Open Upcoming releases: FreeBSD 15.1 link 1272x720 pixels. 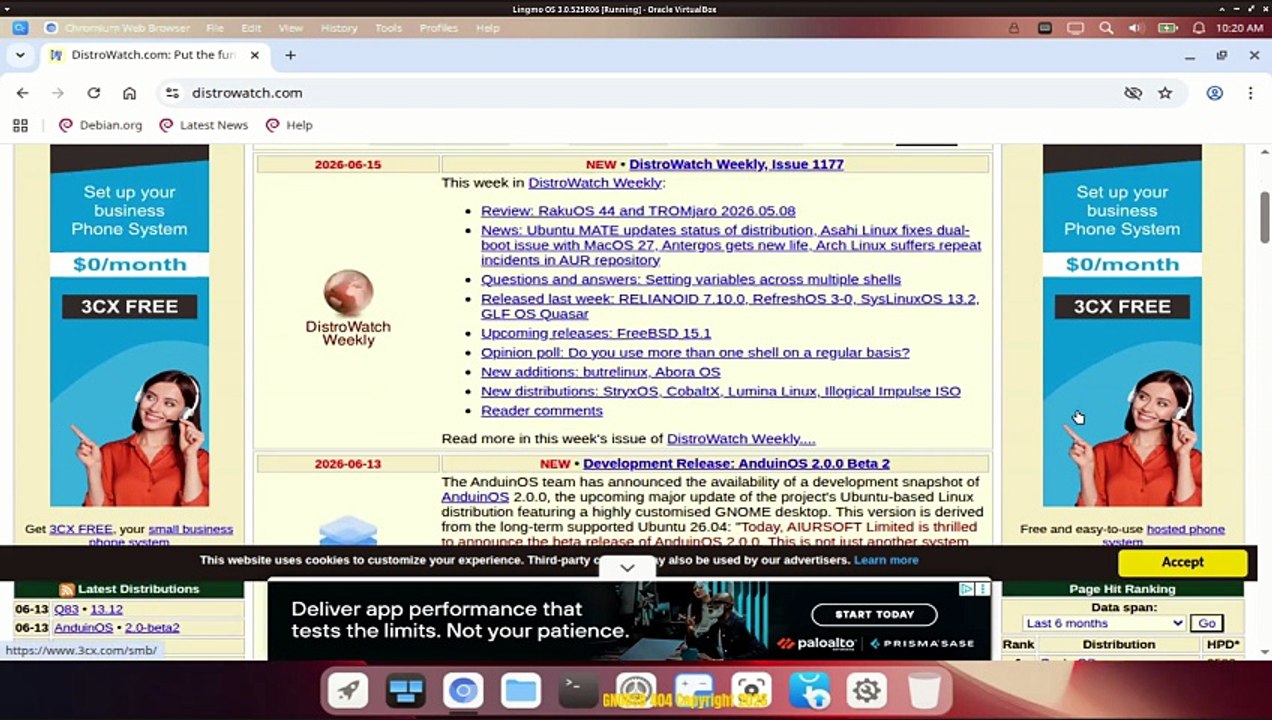(596, 333)
